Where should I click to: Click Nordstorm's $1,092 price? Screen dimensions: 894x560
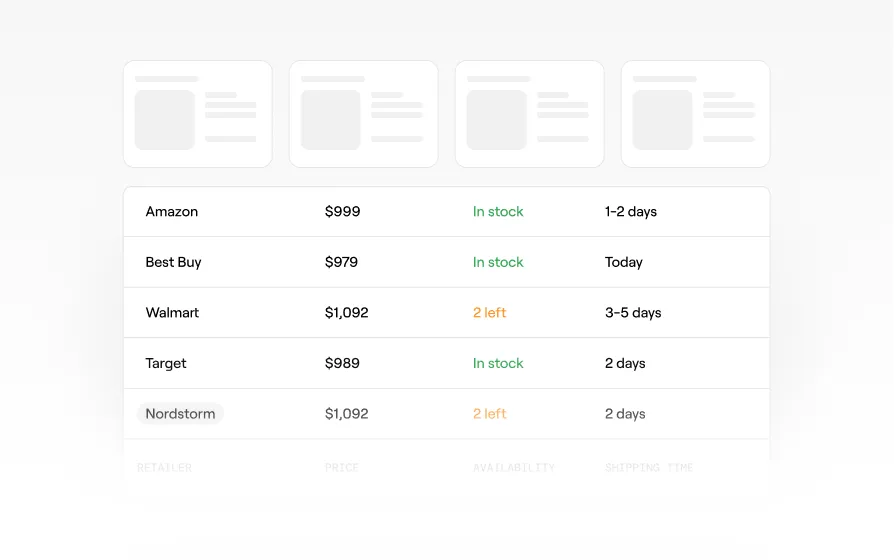[347, 413]
